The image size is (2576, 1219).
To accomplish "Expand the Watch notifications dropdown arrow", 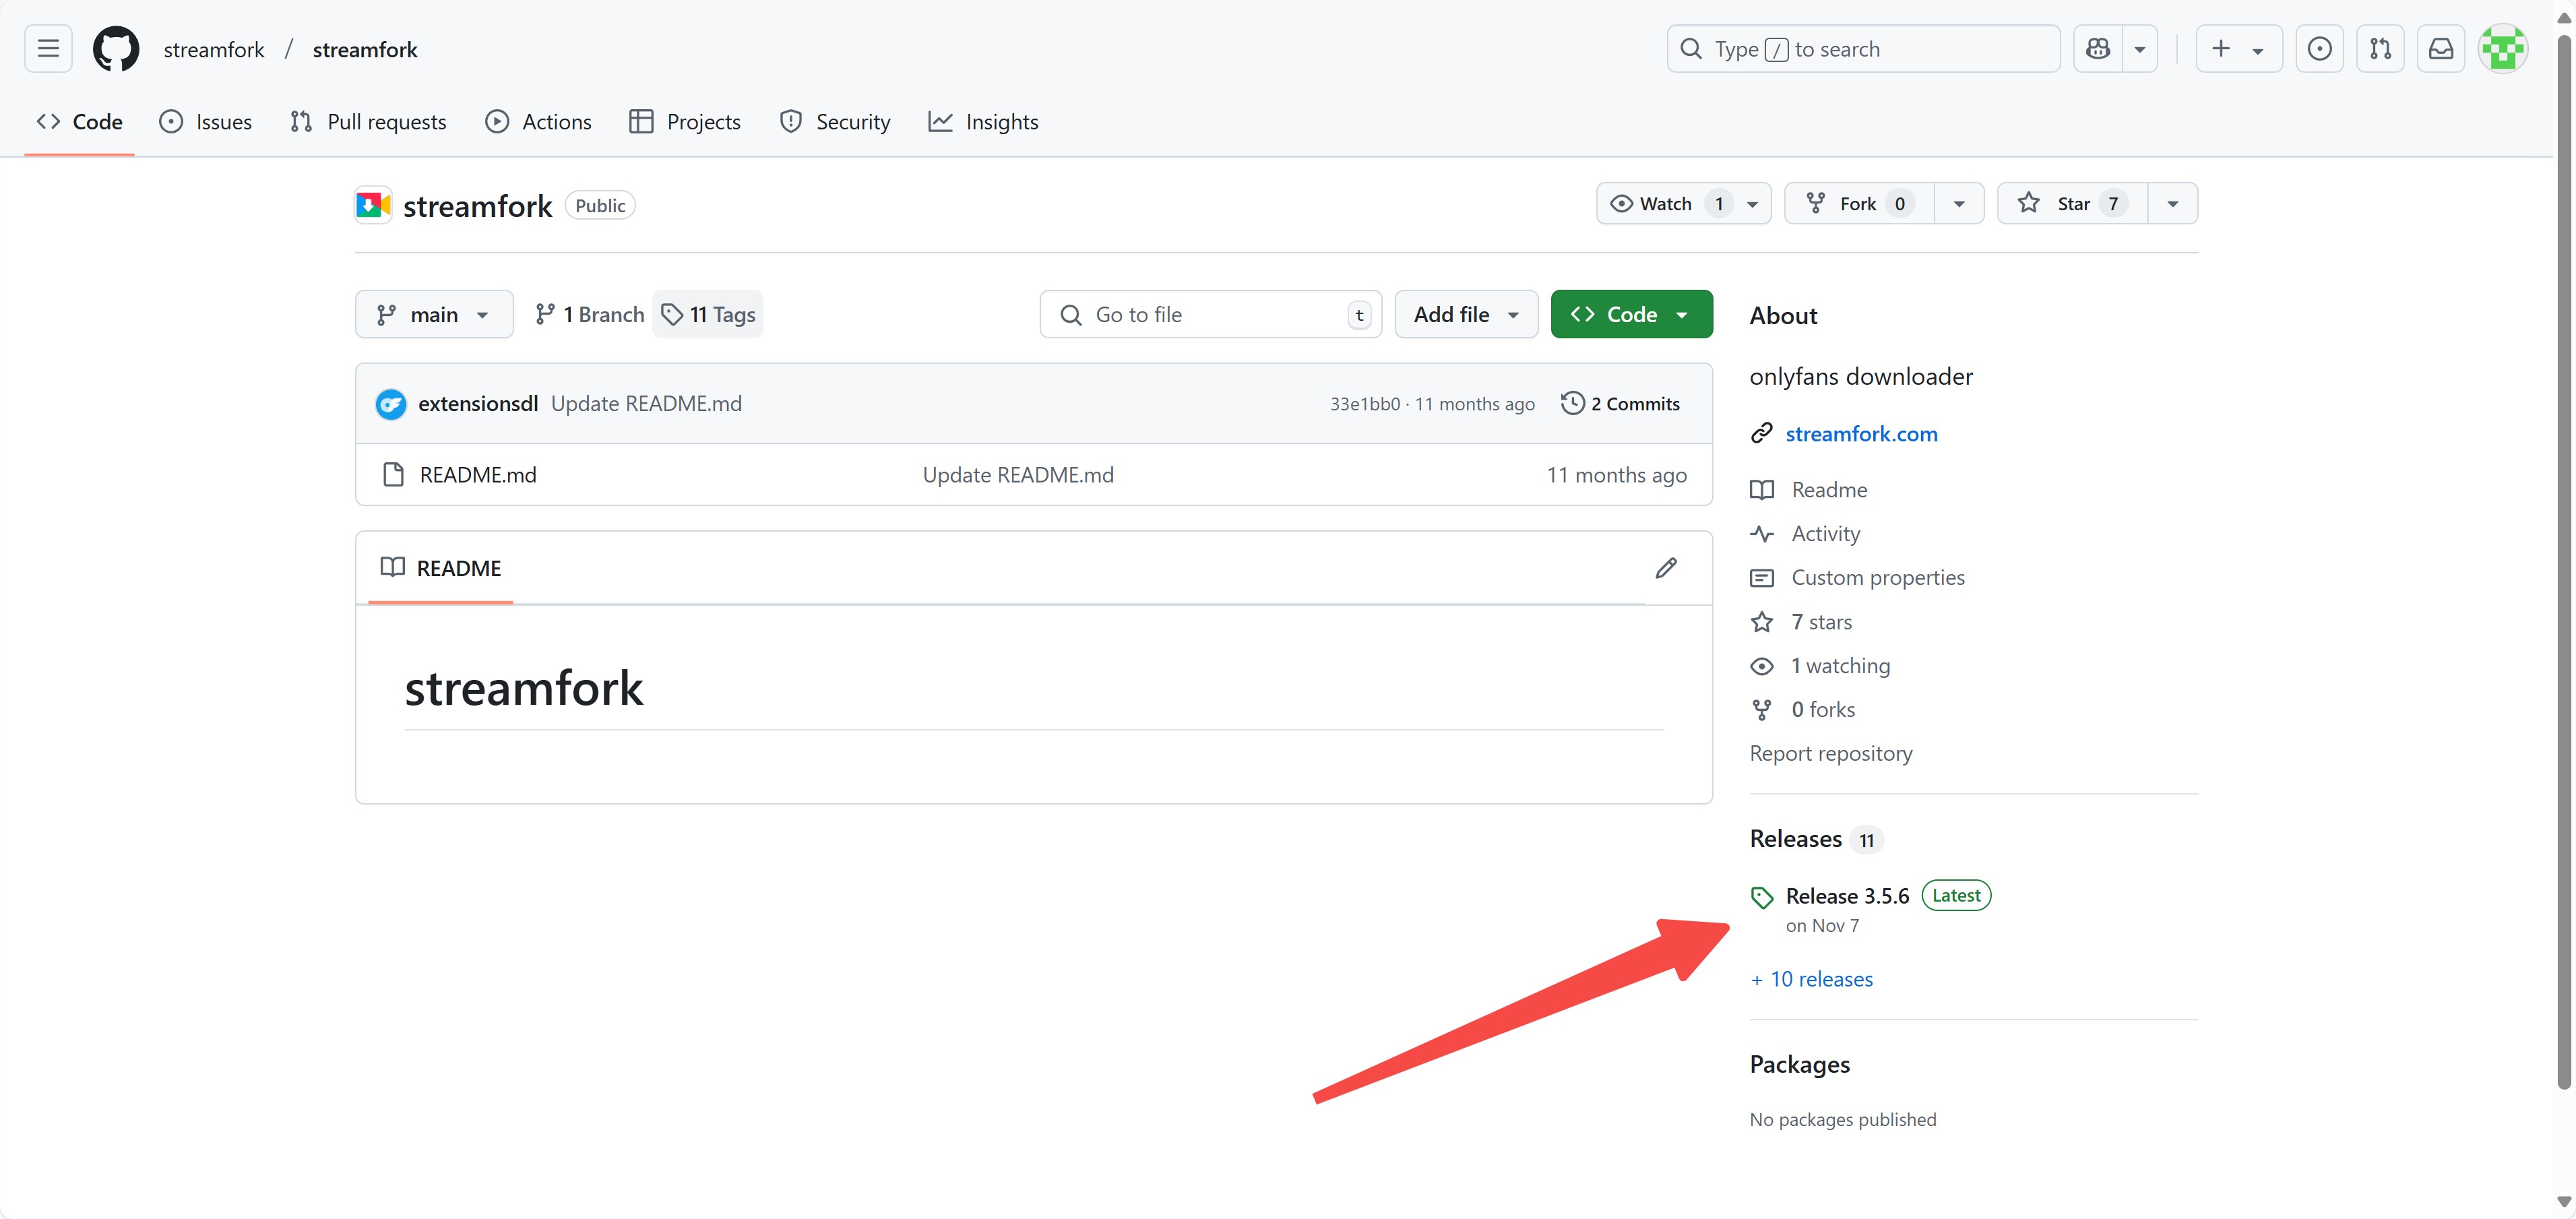I will coord(1753,204).
